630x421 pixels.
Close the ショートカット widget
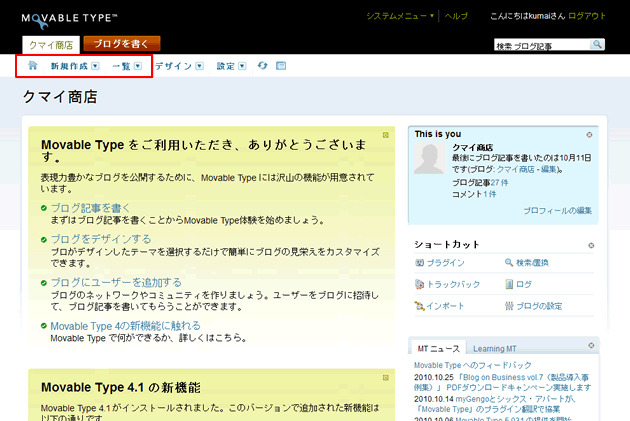(x=591, y=245)
